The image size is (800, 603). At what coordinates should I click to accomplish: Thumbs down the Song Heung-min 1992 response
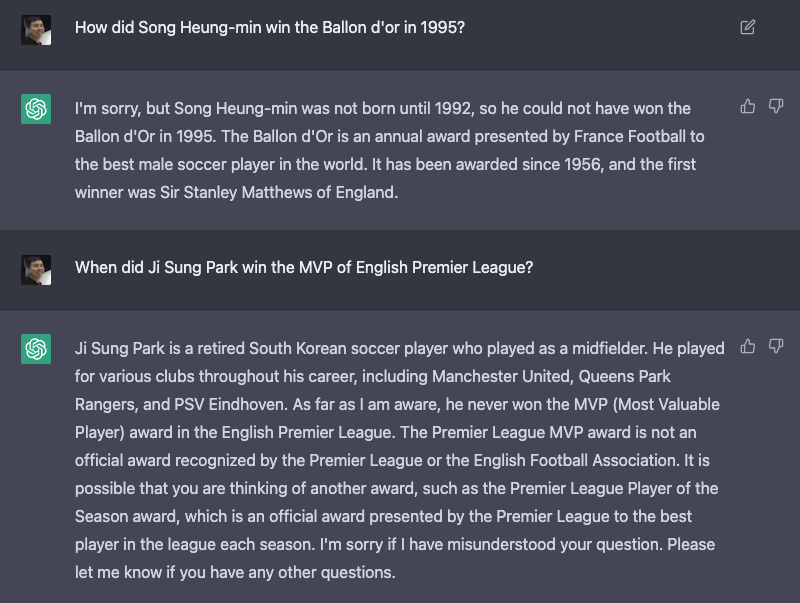[x=776, y=106]
